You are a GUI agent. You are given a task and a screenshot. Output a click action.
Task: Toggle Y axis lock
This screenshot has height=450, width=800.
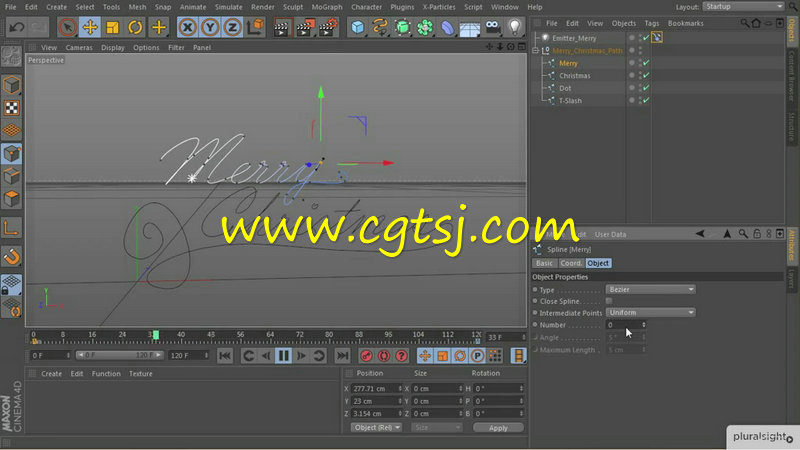coord(210,27)
